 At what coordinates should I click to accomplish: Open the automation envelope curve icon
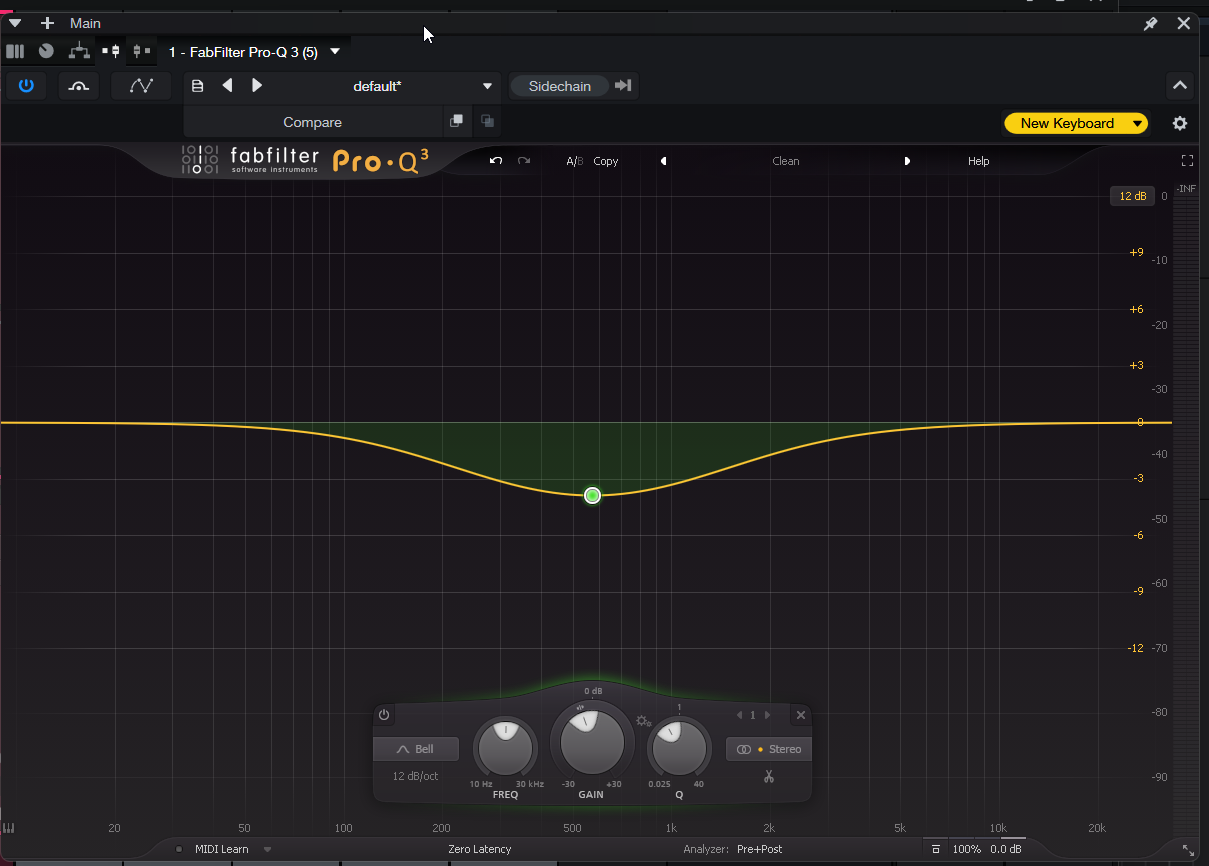tap(142, 86)
